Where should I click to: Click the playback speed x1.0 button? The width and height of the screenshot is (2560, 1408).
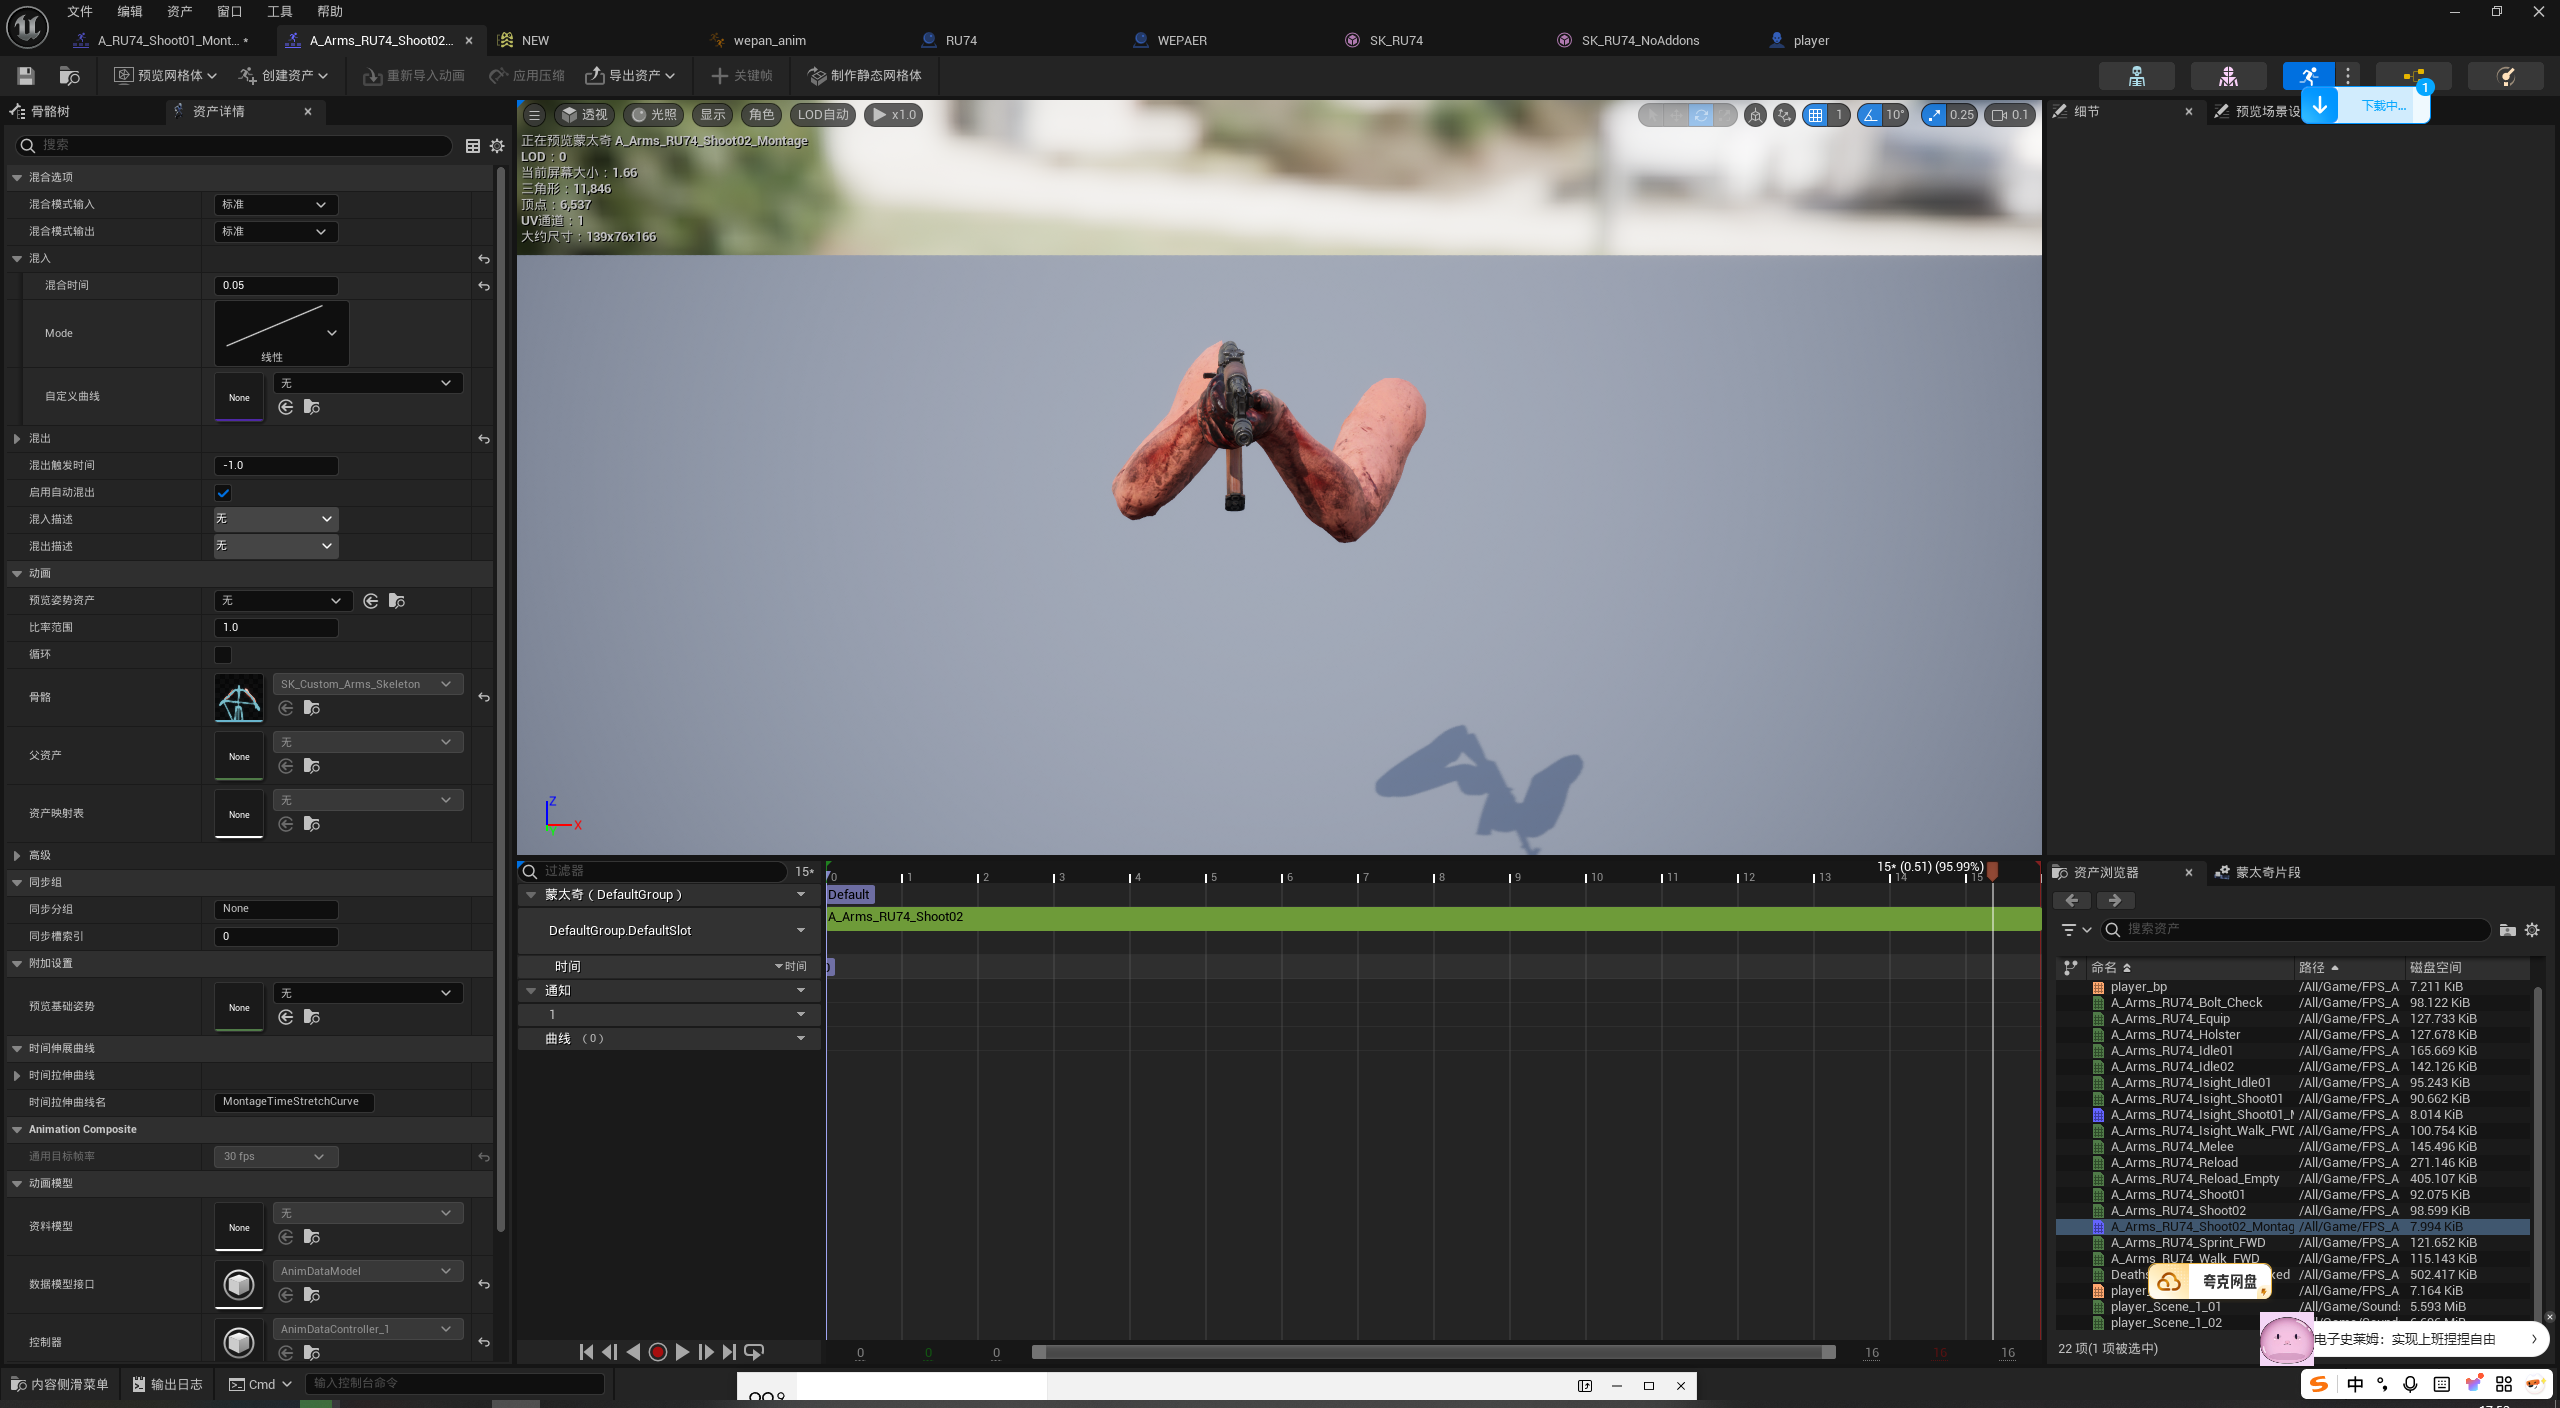[x=894, y=115]
